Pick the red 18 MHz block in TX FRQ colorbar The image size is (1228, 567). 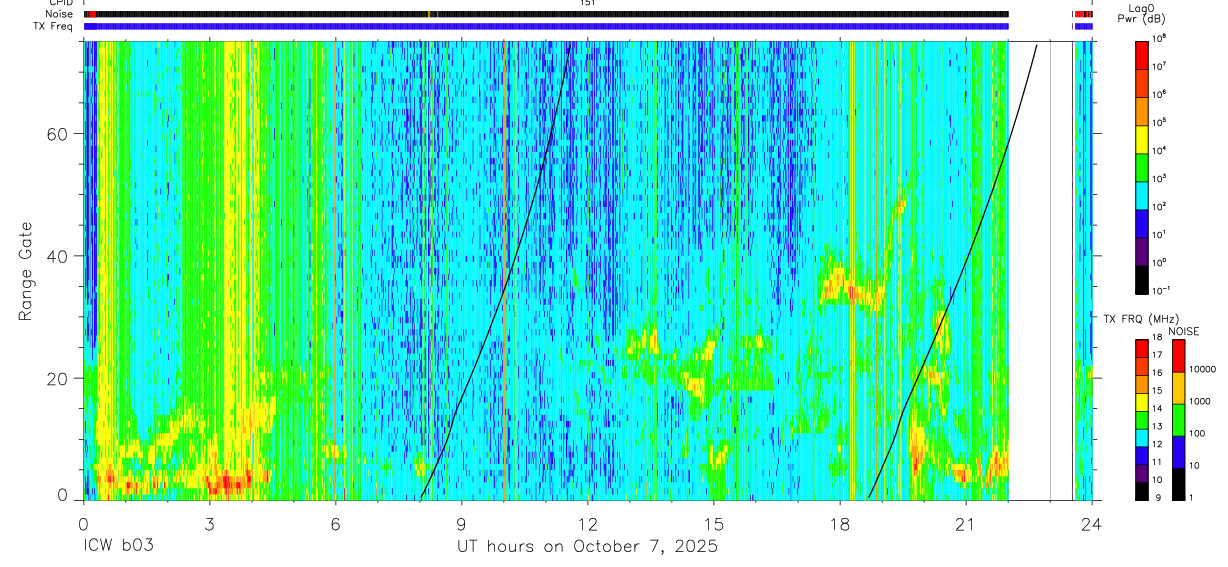tap(1142, 349)
